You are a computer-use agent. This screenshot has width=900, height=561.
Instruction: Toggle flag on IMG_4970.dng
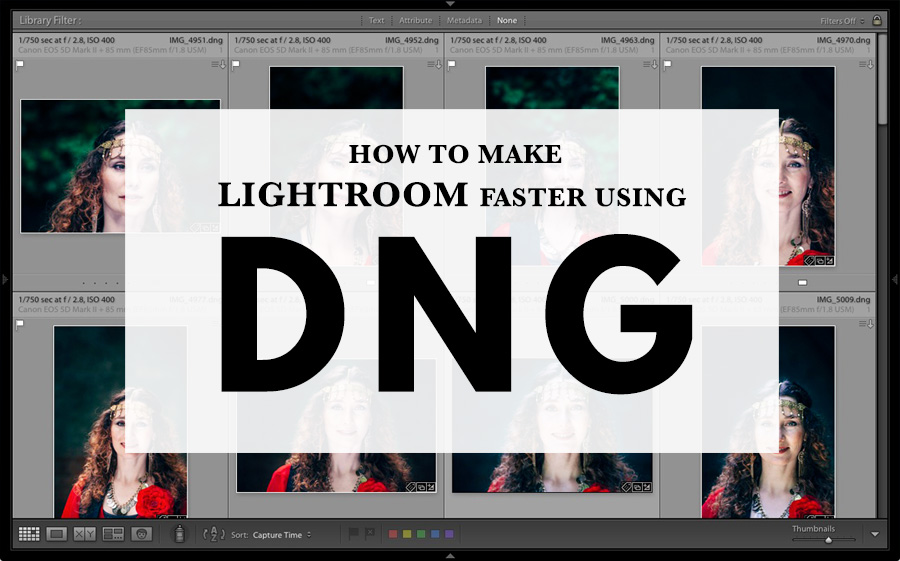pos(668,65)
